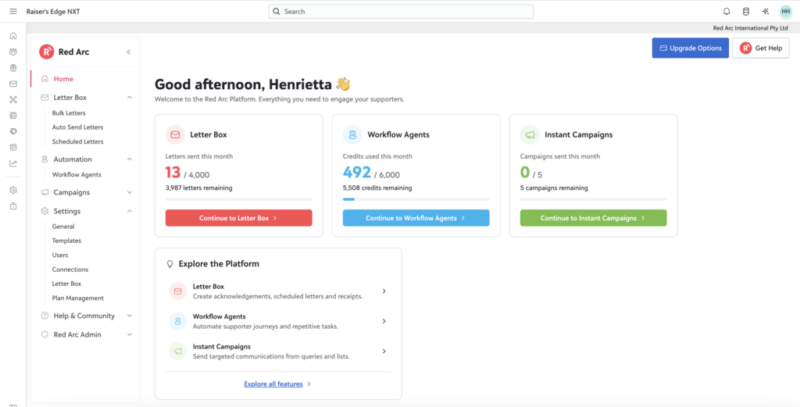Click the tag-shaped icon in left rail
This screenshot has width=800, height=407.
13,132
